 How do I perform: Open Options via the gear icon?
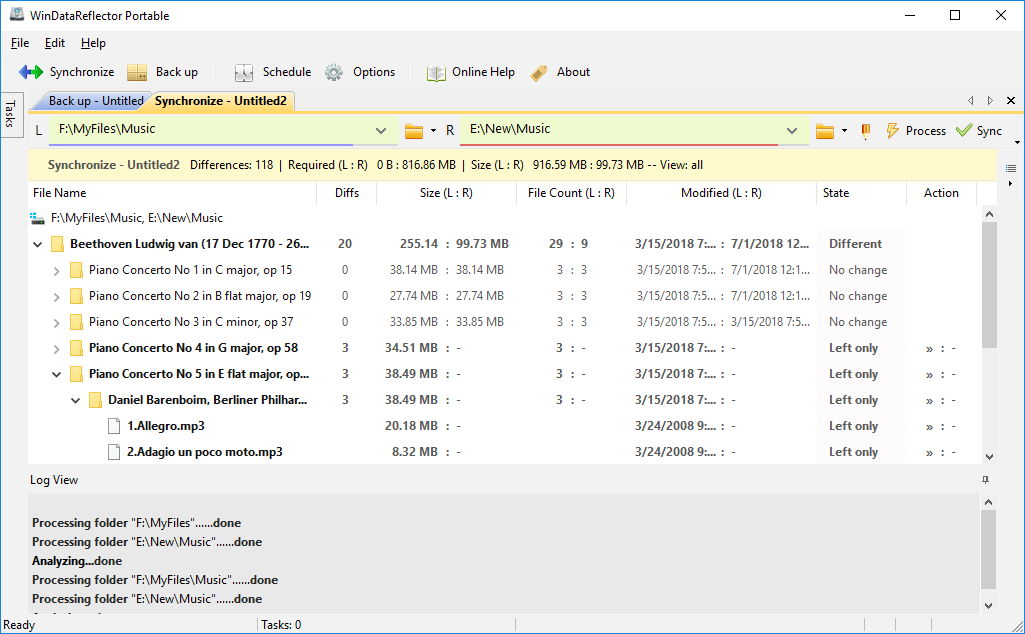click(334, 72)
